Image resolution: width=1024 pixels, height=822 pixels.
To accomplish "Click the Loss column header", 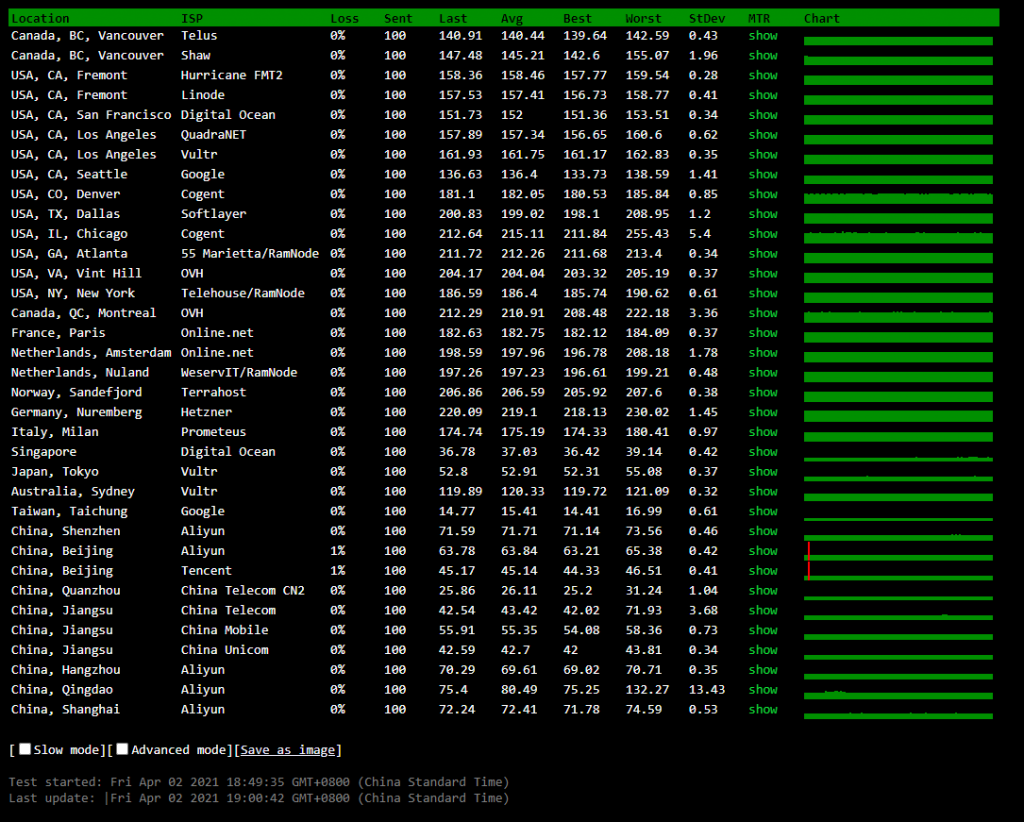I will (x=344, y=18).
